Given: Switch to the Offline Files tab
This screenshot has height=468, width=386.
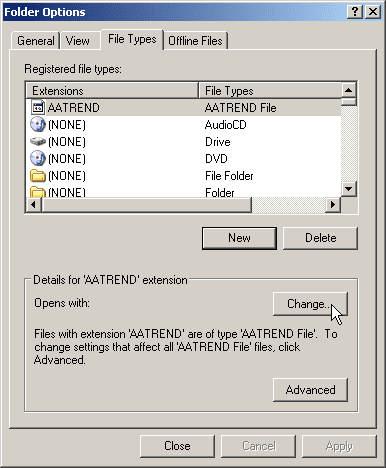Looking at the screenshot, I should [x=195, y=41].
